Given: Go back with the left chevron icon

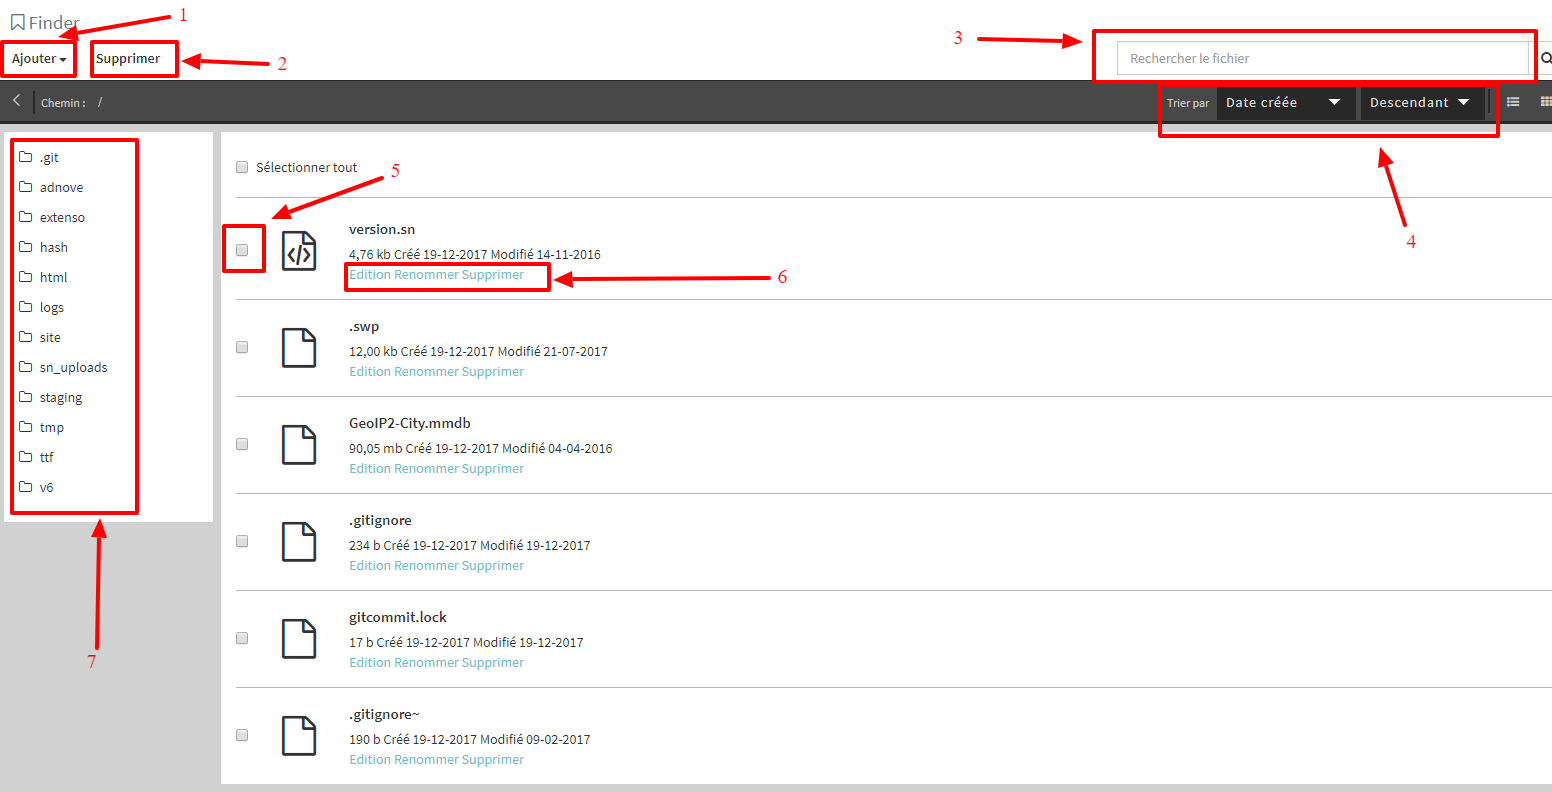Looking at the screenshot, I should point(16,101).
